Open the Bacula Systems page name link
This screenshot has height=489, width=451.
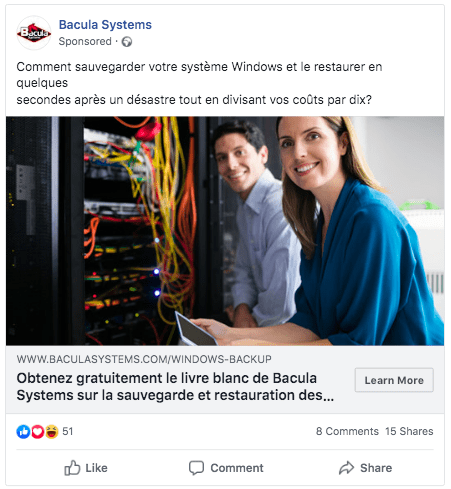pyautogui.click(x=105, y=25)
